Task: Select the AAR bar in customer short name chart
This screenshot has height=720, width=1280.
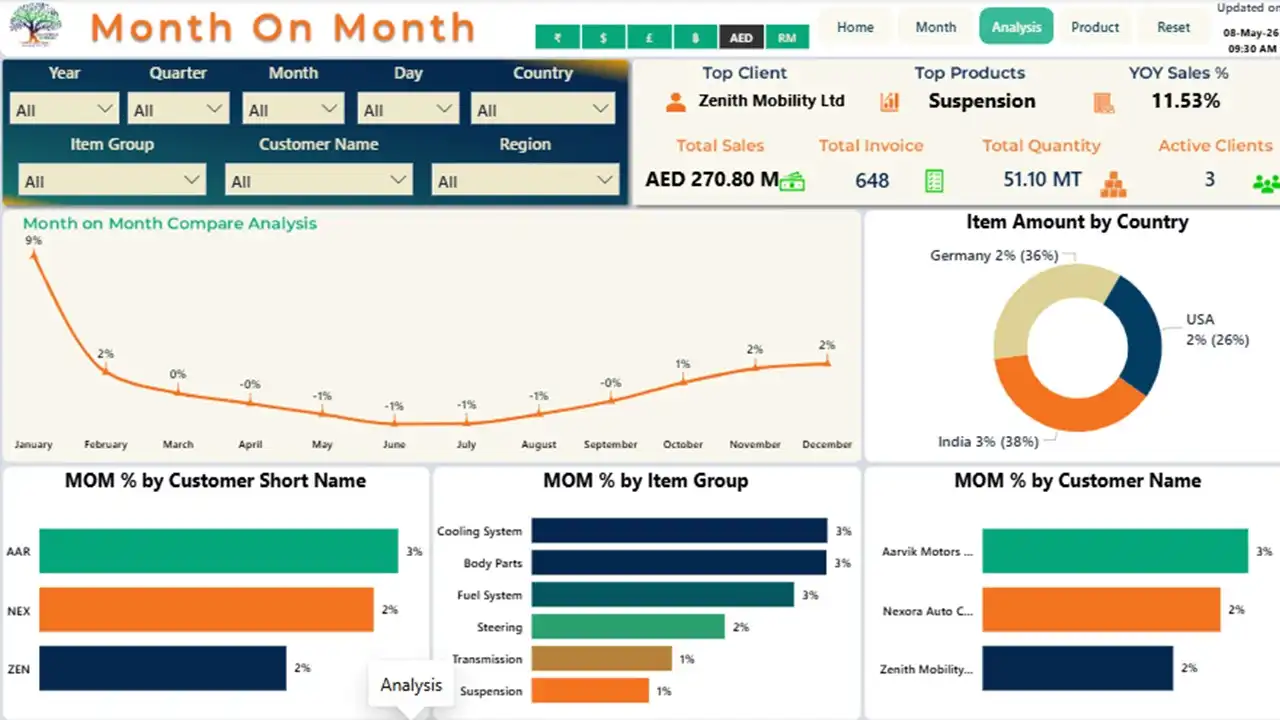Action: [x=218, y=551]
